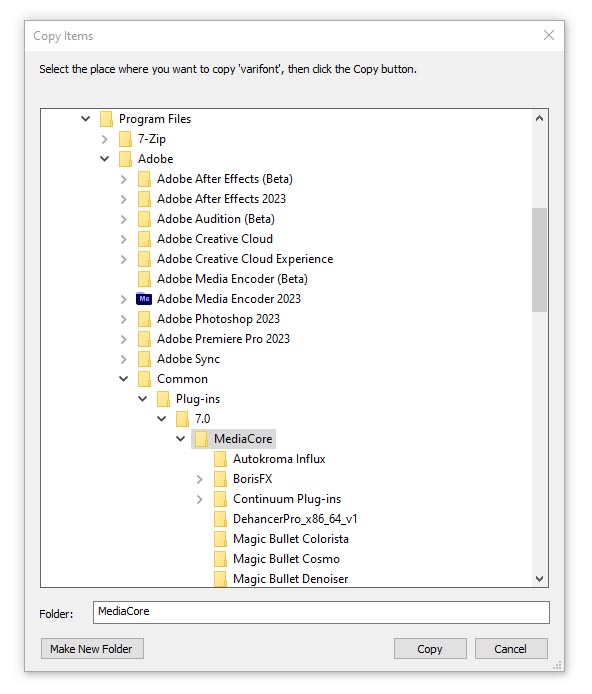Viewport: 592px width, 694px height.
Task: Expand Adobe After Effects (Beta) node
Action: coord(123,179)
